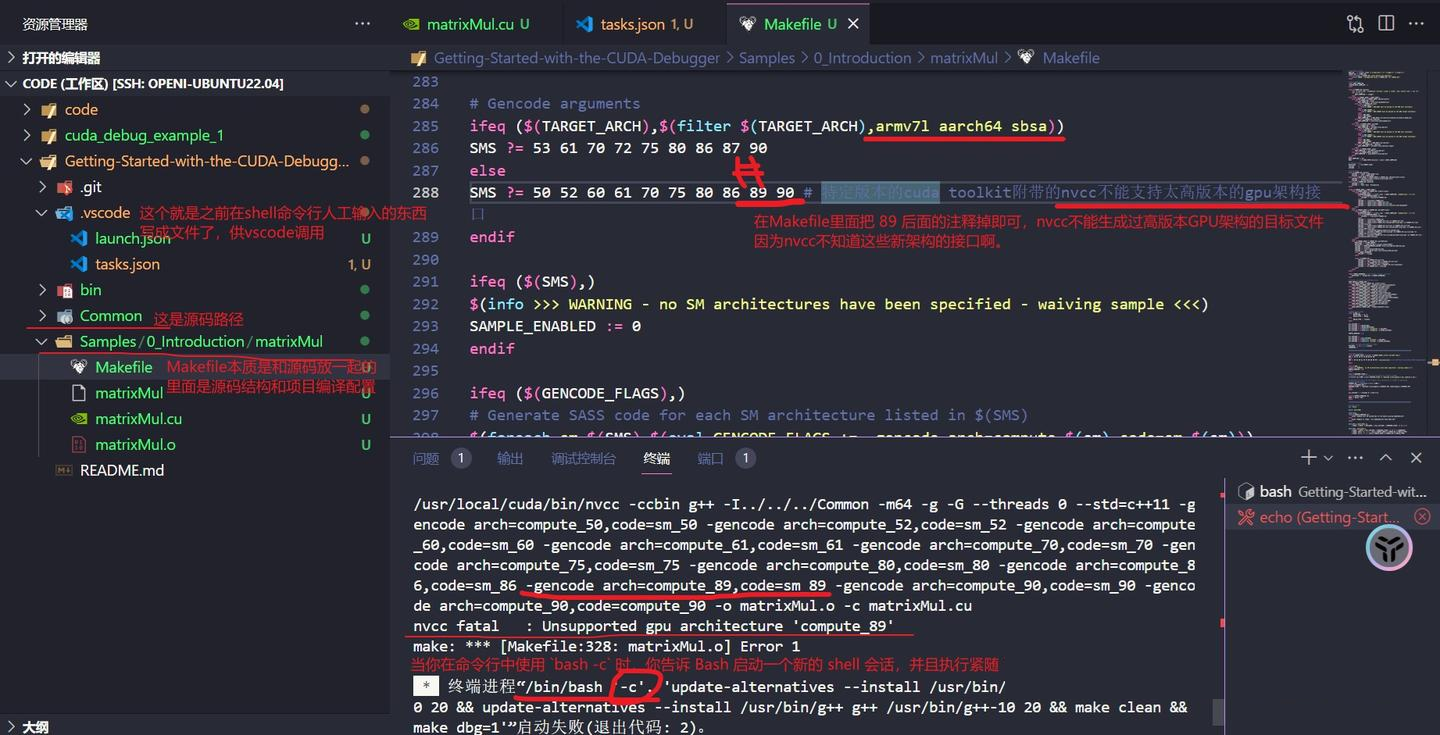Switch to the 输出 panel tab
The height and width of the screenshot is (735, 1440).
click(510, 458)
